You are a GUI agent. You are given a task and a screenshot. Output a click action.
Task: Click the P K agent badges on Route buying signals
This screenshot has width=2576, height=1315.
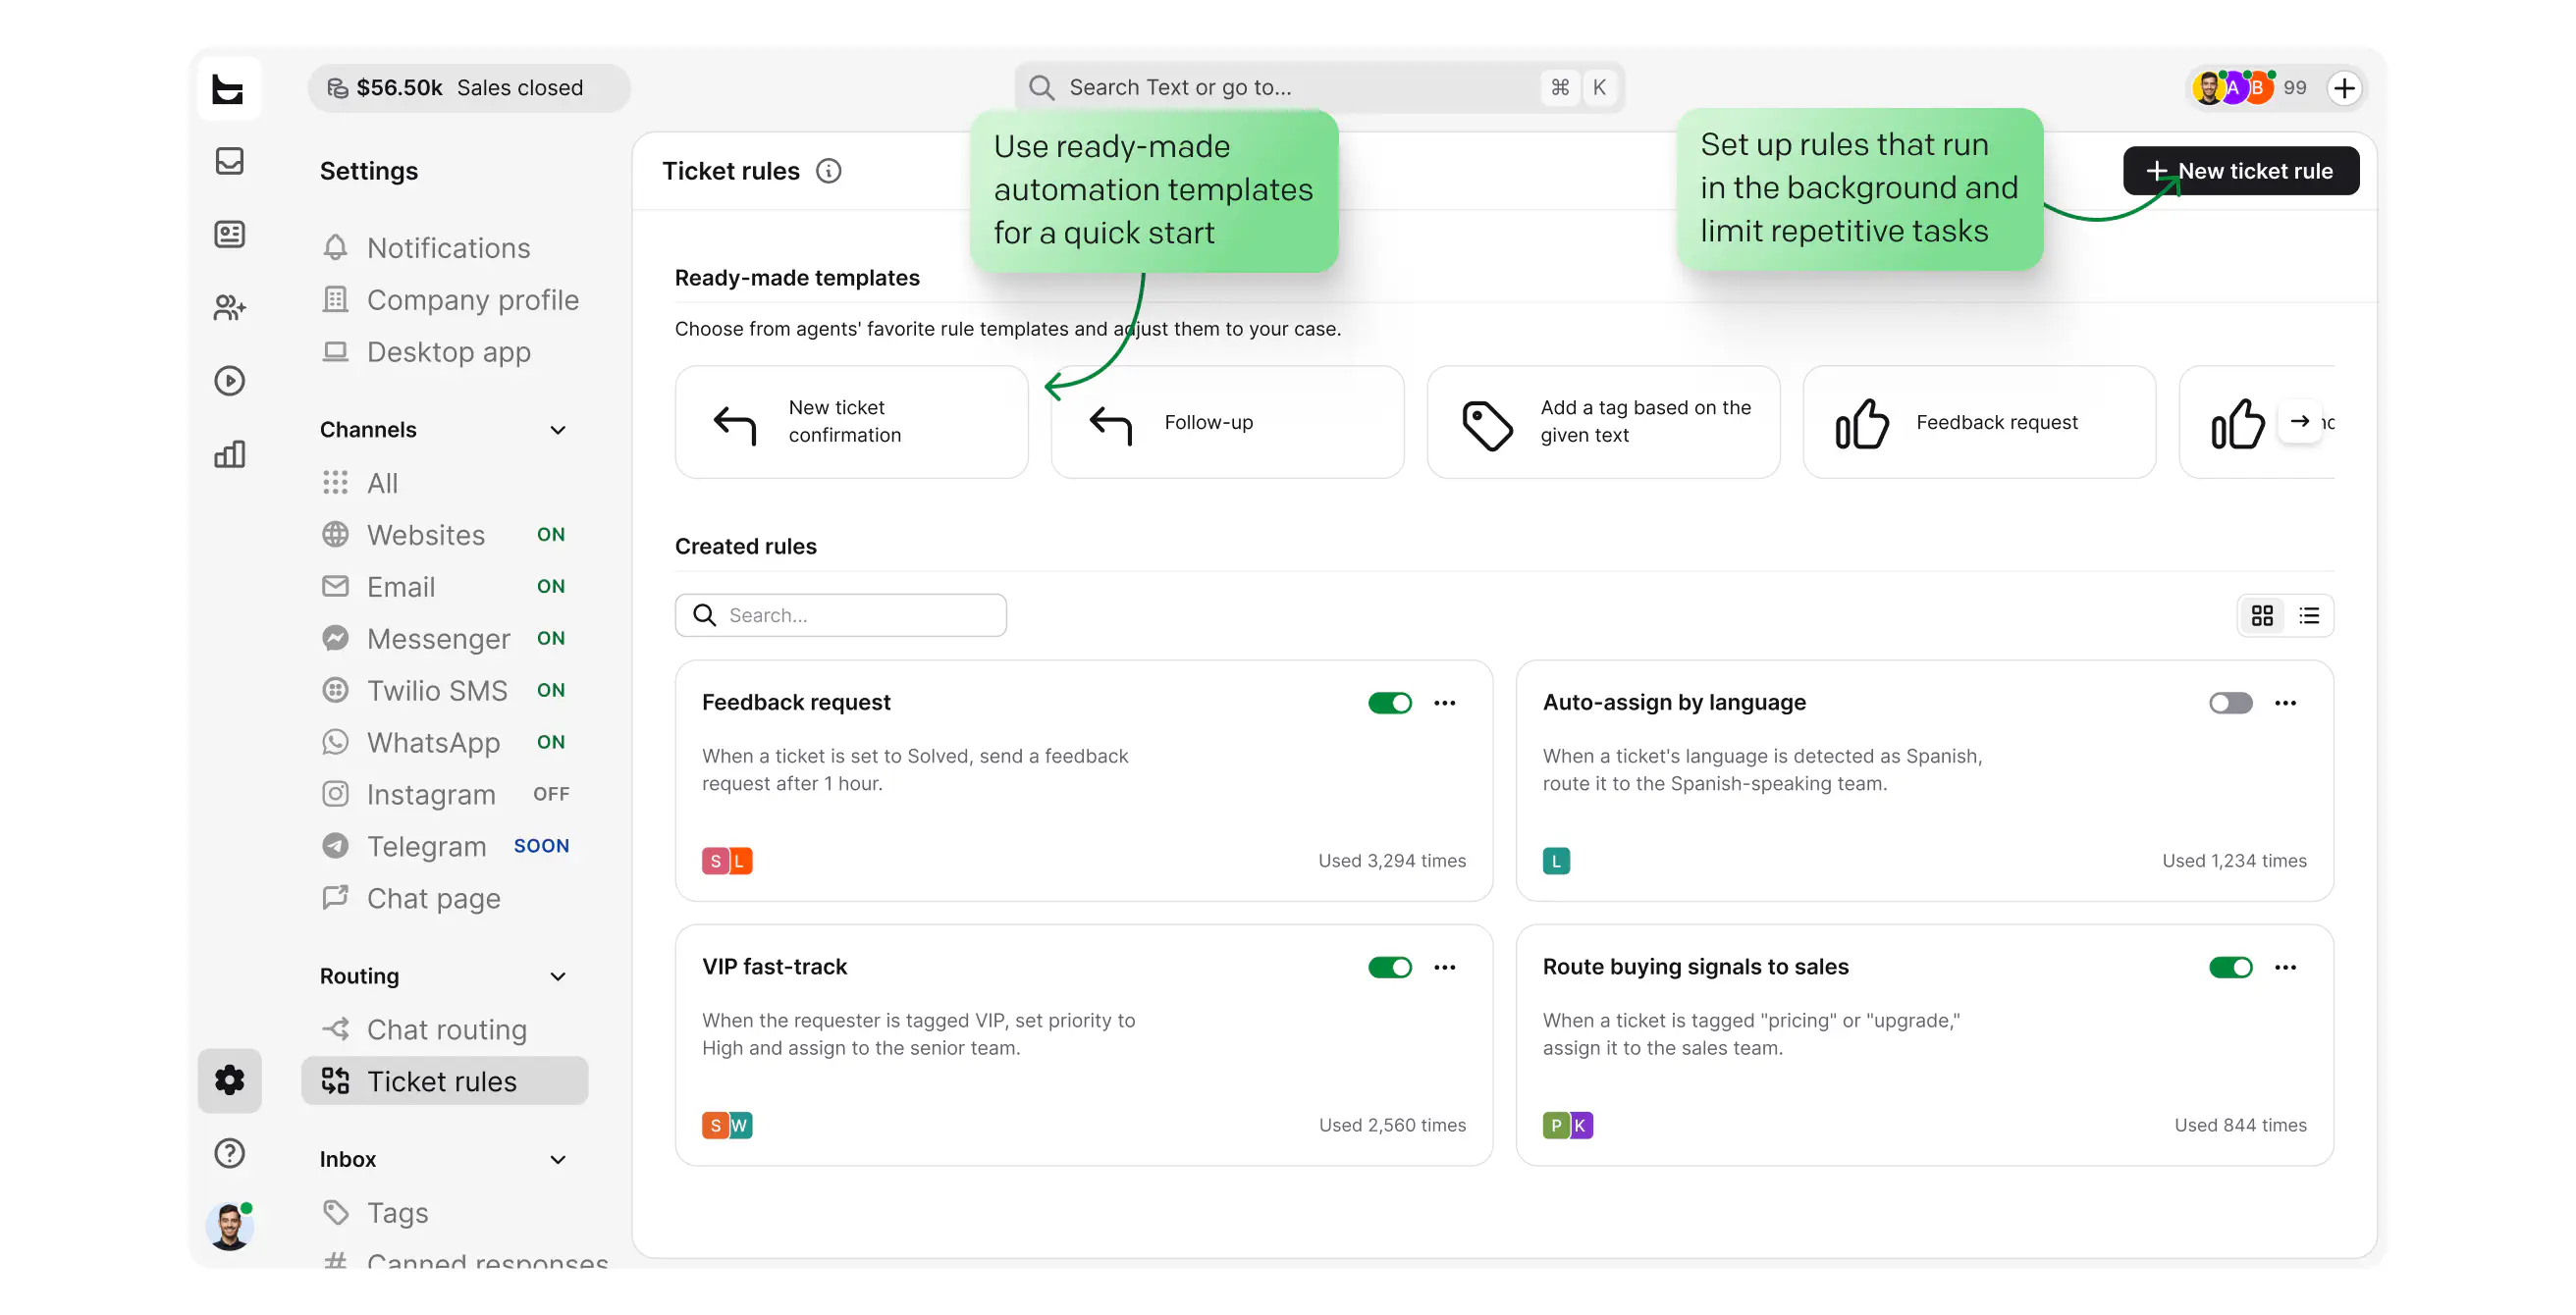click(x=1568, y=1125)
